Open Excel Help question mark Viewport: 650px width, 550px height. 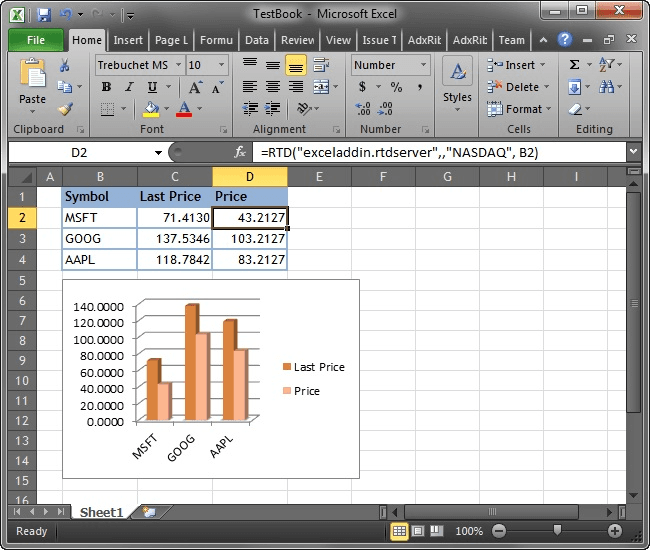565,40
